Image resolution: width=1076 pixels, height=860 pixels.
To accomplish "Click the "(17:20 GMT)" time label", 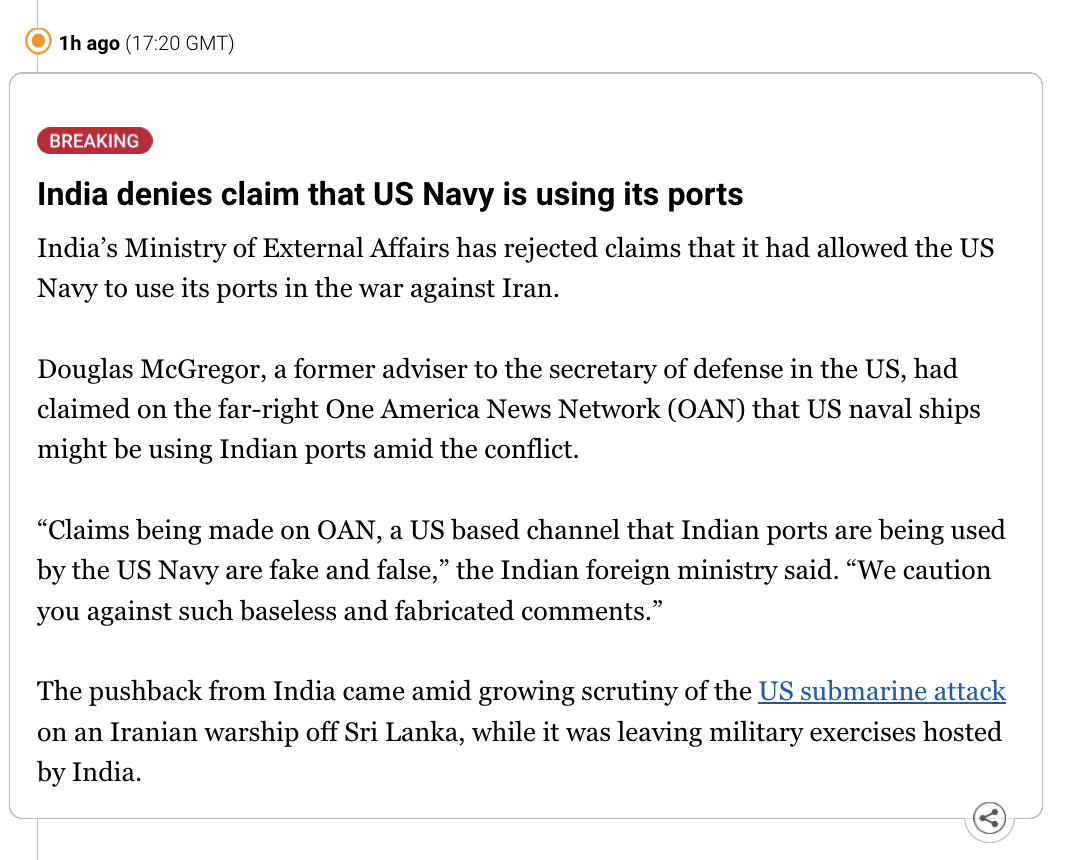I will 180,43.
